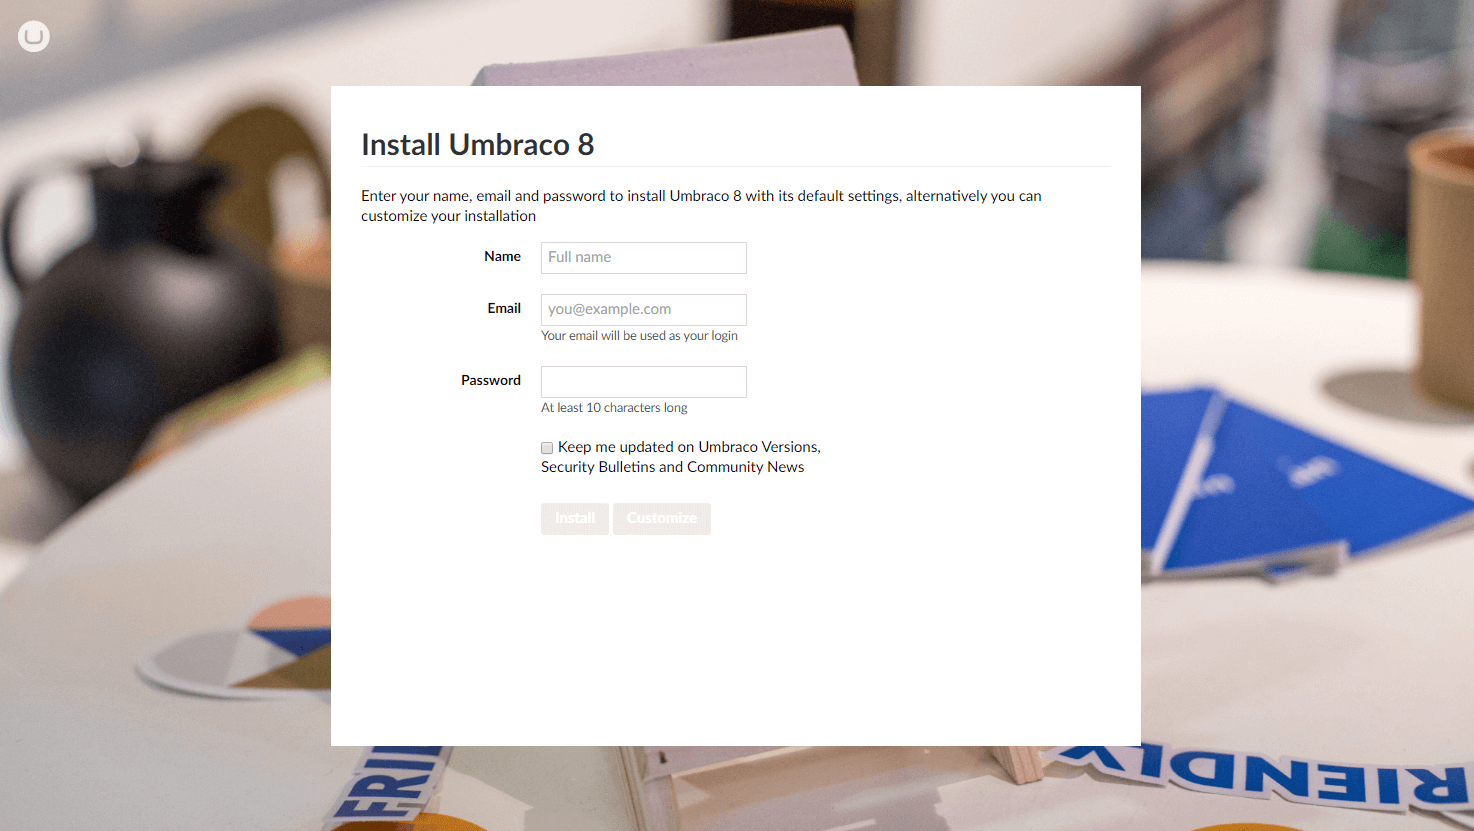Image resolution: width=1474 pixels, height=831 pixels.
Task: Select the Password input field
Action: coord(644,382)
